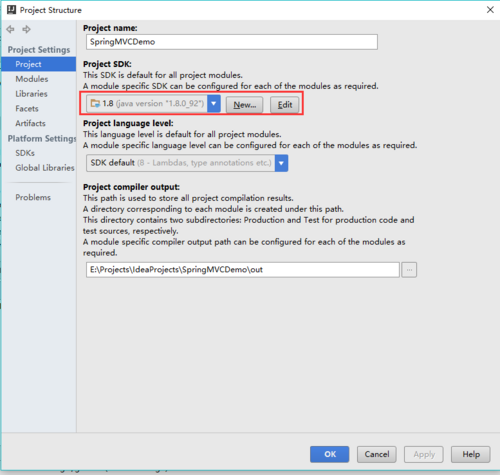Browse for compiler output directory

[409, 270]
